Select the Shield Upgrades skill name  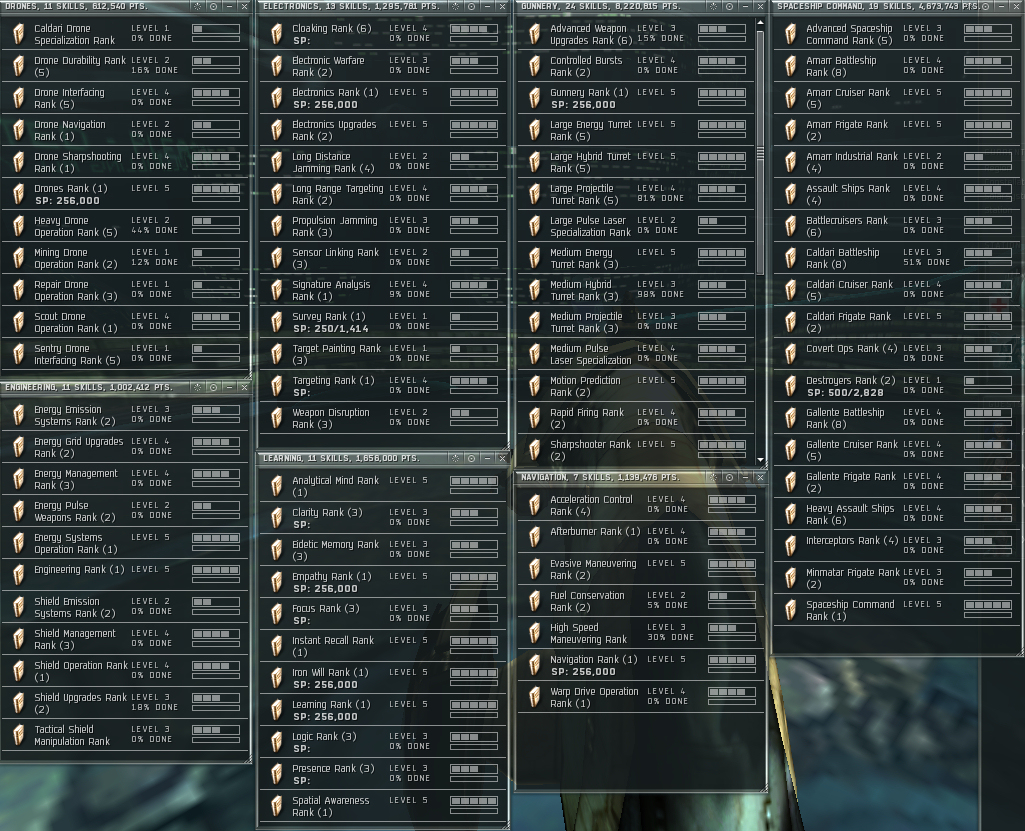pos(80,703)
